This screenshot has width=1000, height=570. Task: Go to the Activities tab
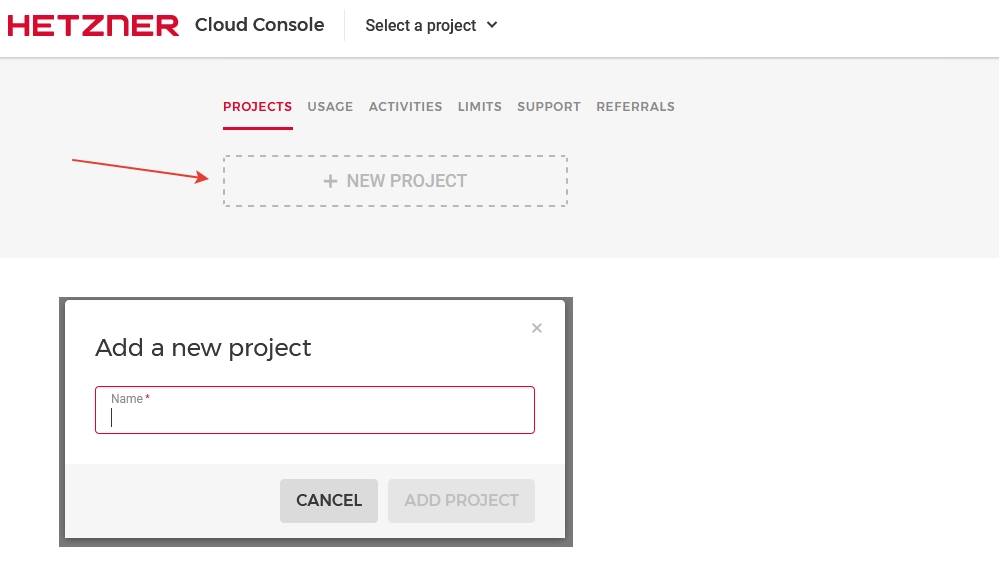(x=405, y=107)
